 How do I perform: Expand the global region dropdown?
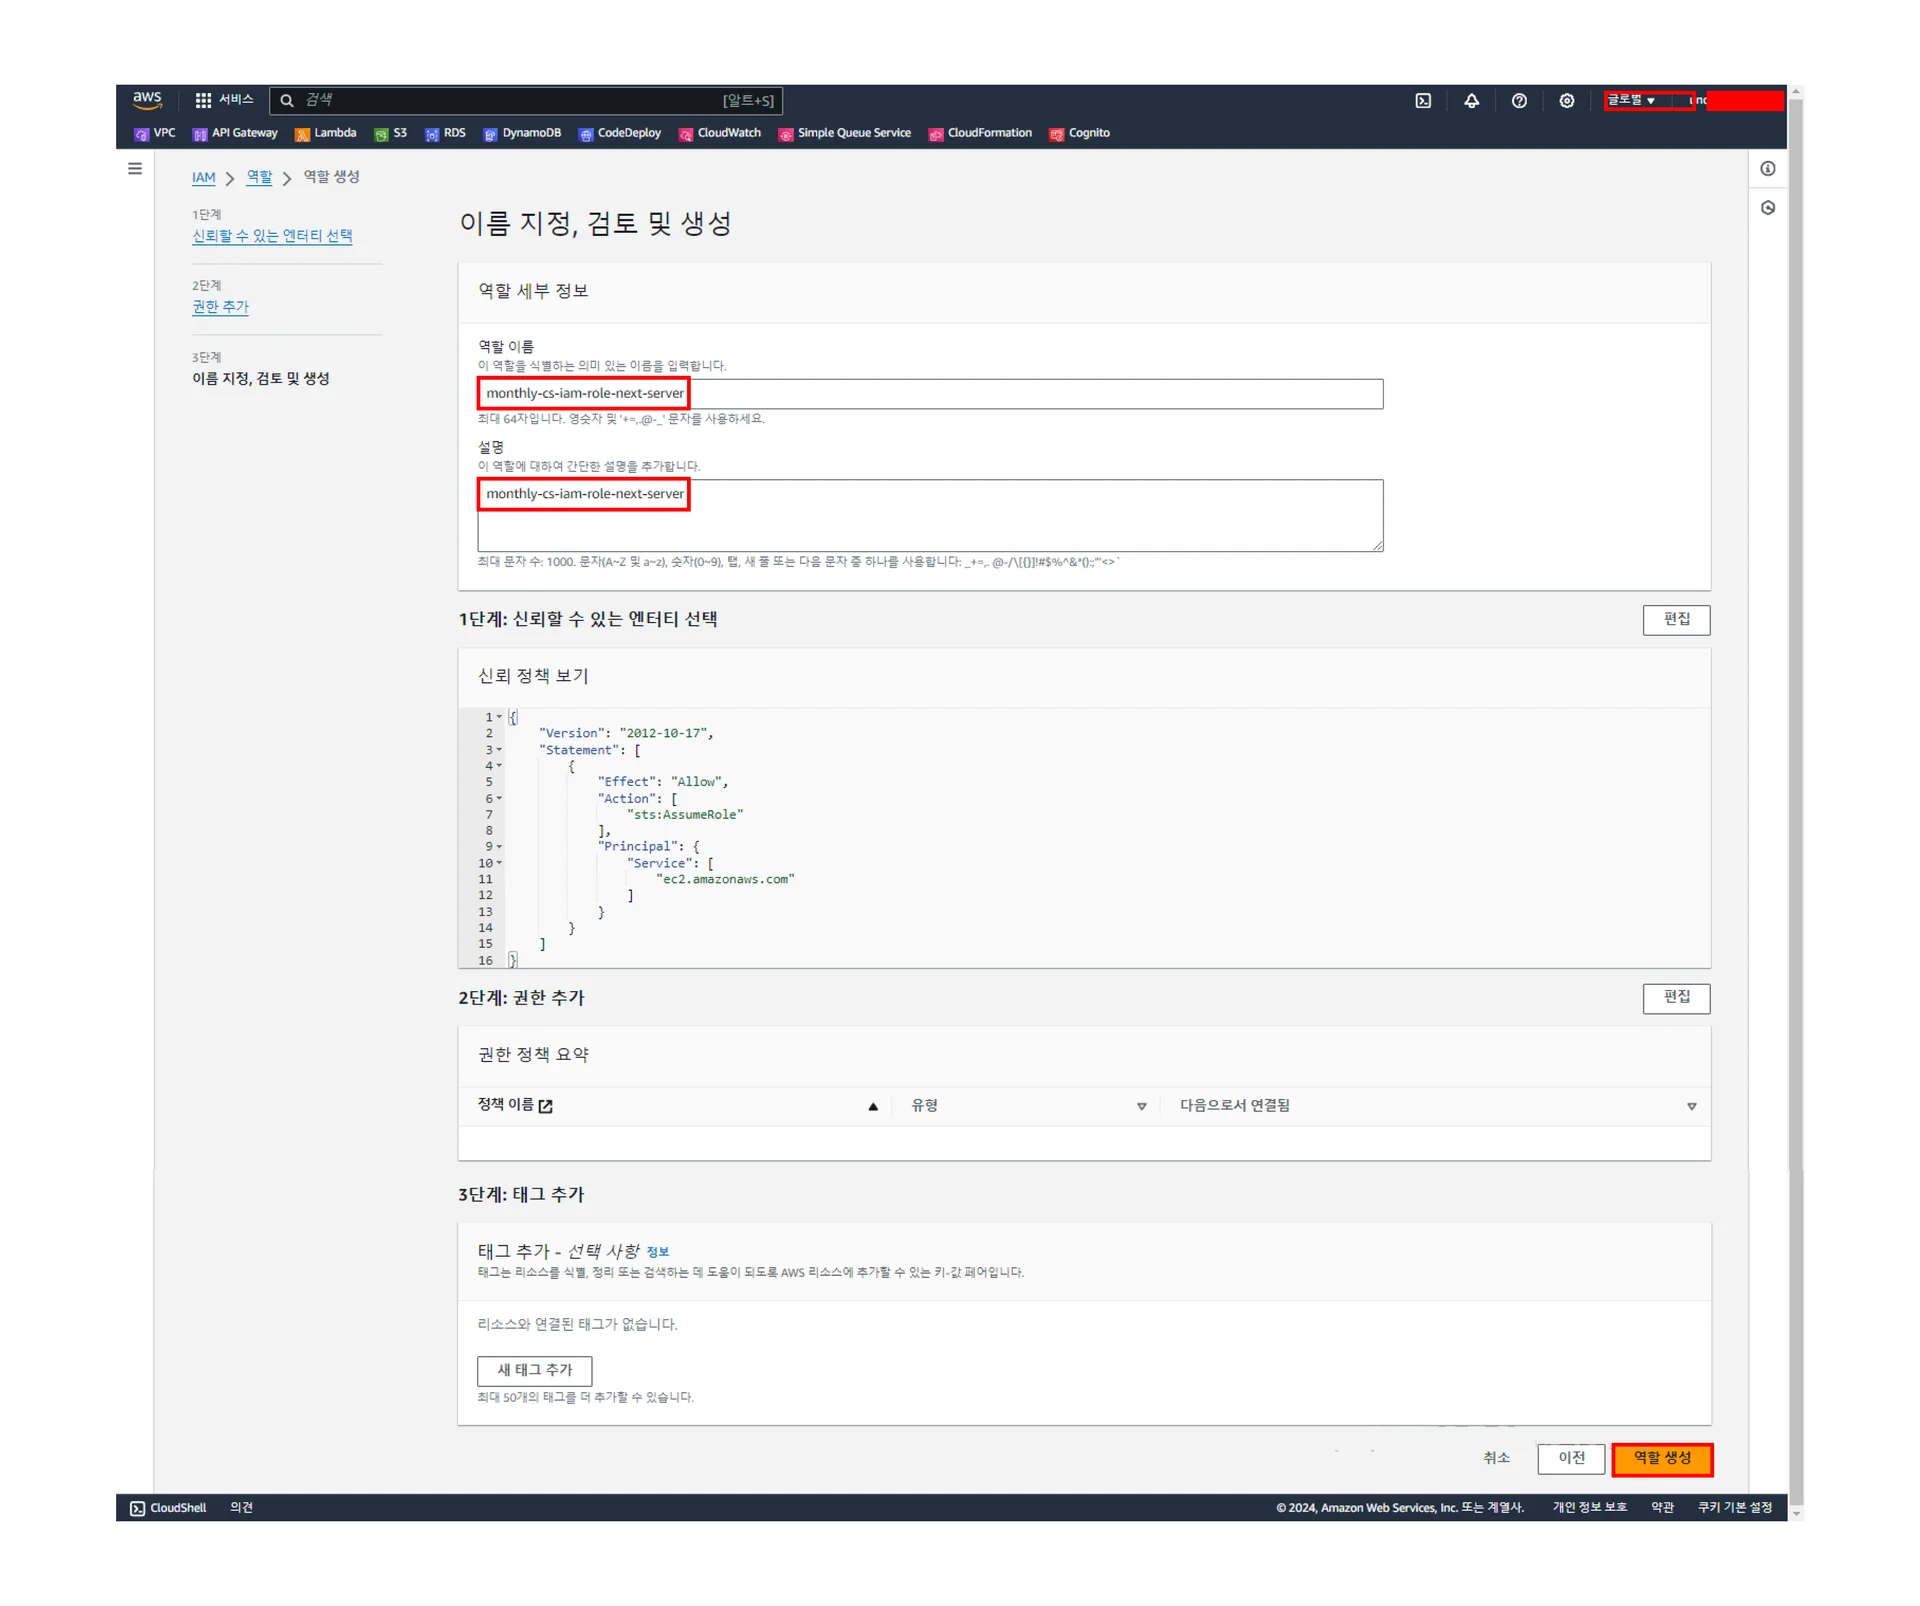pos(1633,100)
